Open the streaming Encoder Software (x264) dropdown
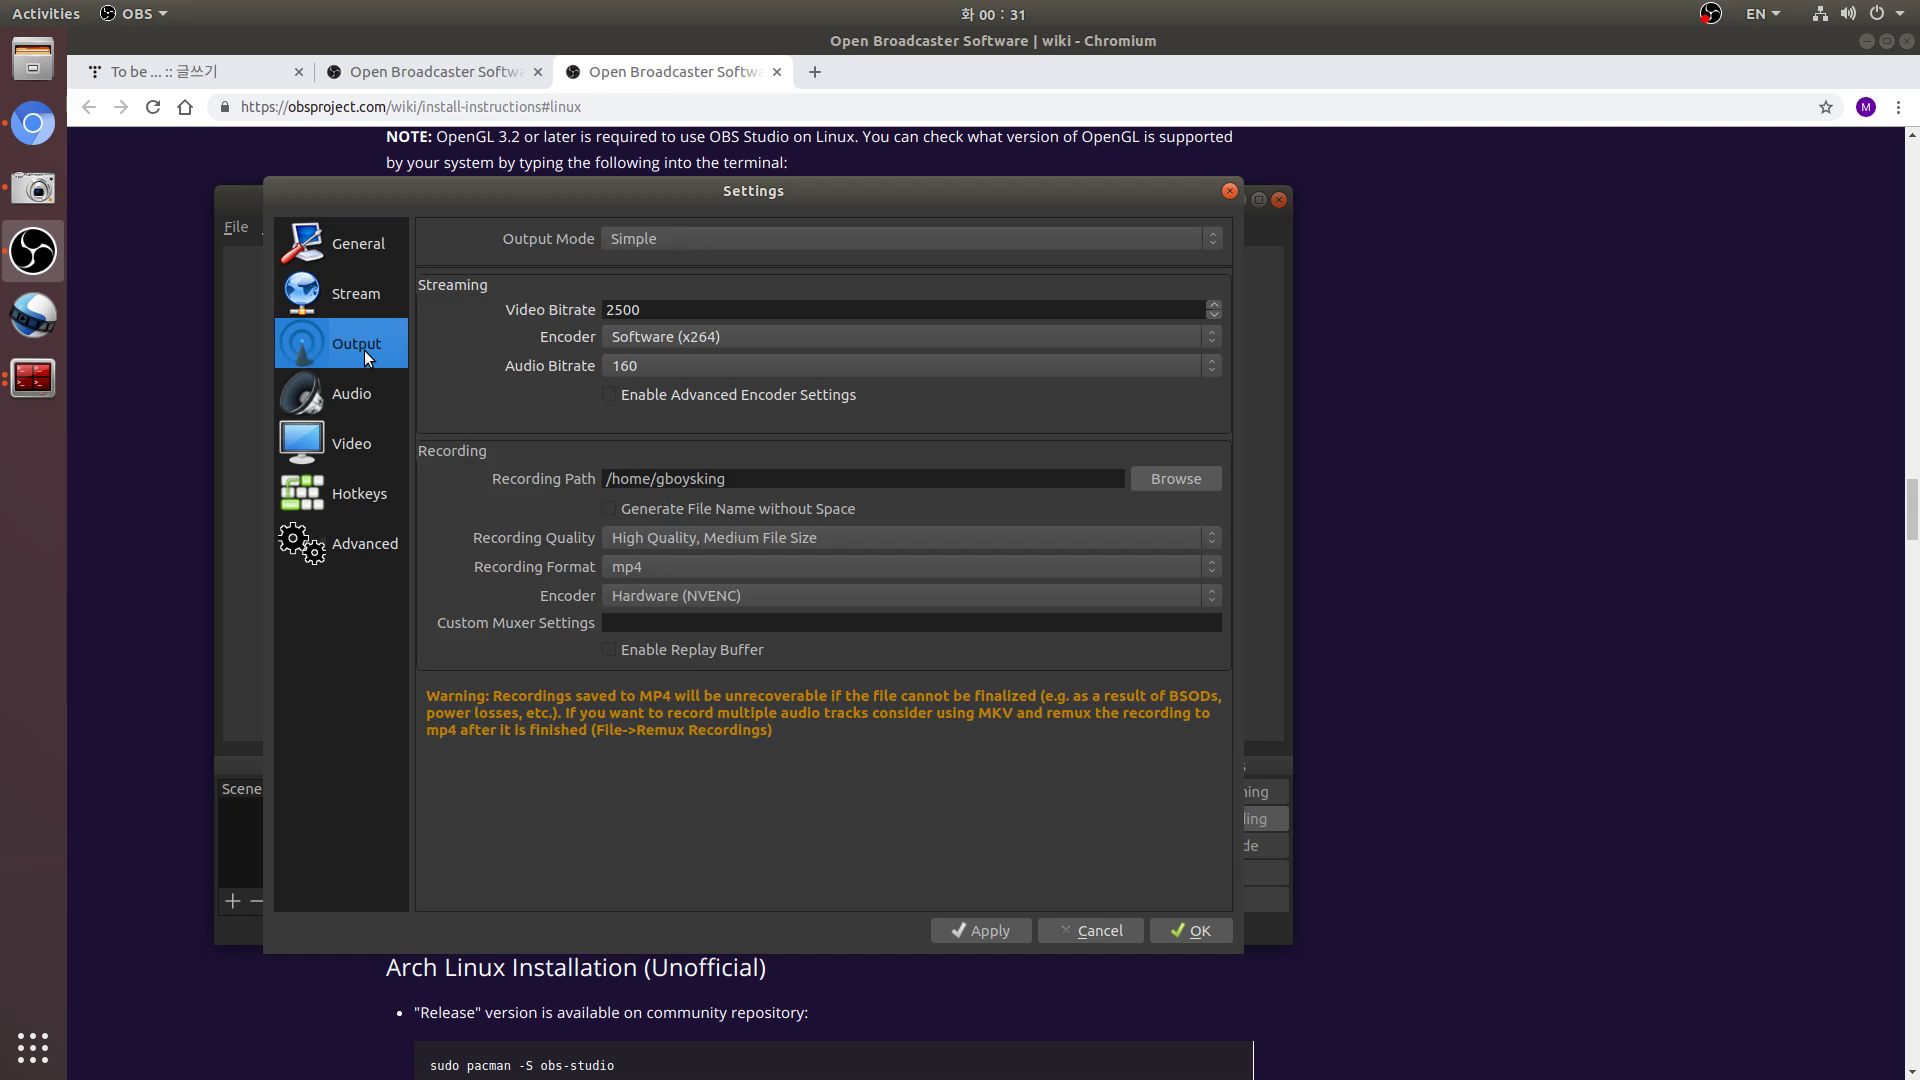This screenshot has height=1080, width=1920. point(911,337)
